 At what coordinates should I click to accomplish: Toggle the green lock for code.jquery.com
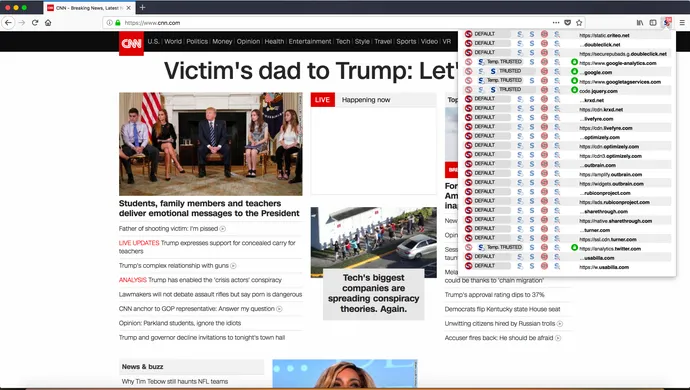coord(574,90)
